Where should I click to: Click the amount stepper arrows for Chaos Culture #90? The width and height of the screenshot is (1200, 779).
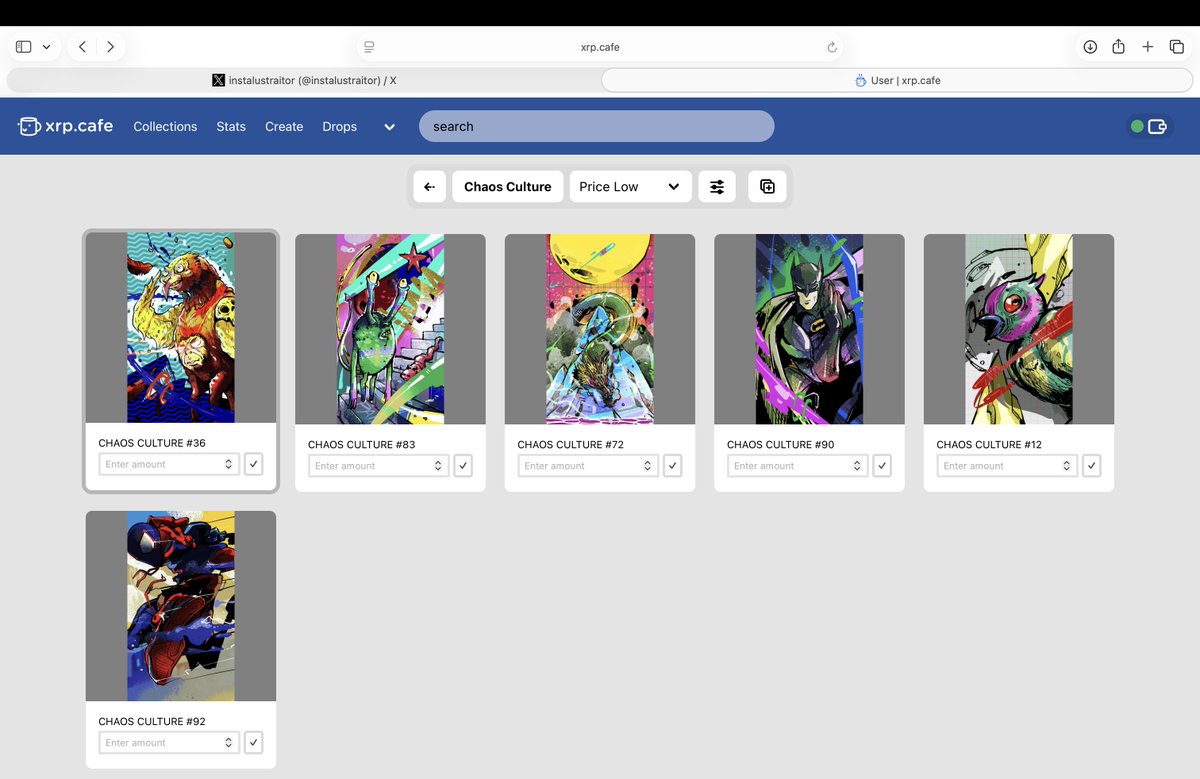click(857, 466)
